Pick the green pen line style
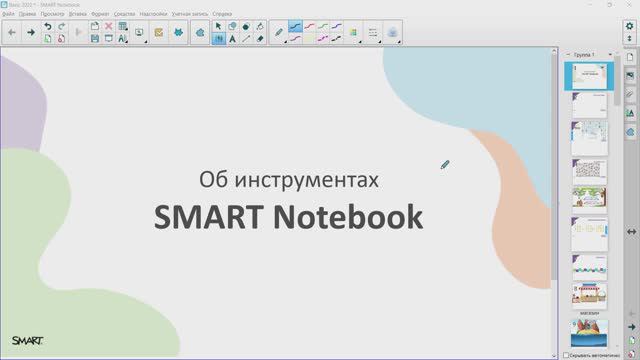Screen dimensions: 640x360 coord(322,27)
